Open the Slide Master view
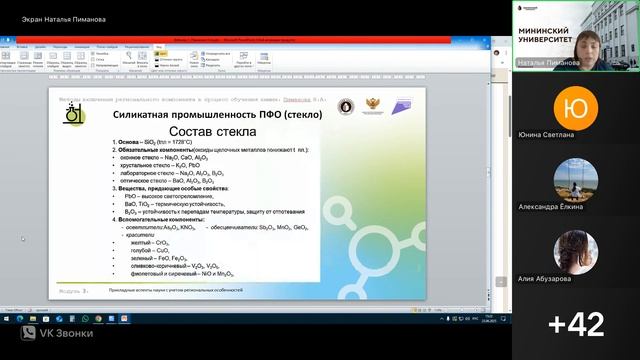640x360 pixels. (x=53, y=59)
